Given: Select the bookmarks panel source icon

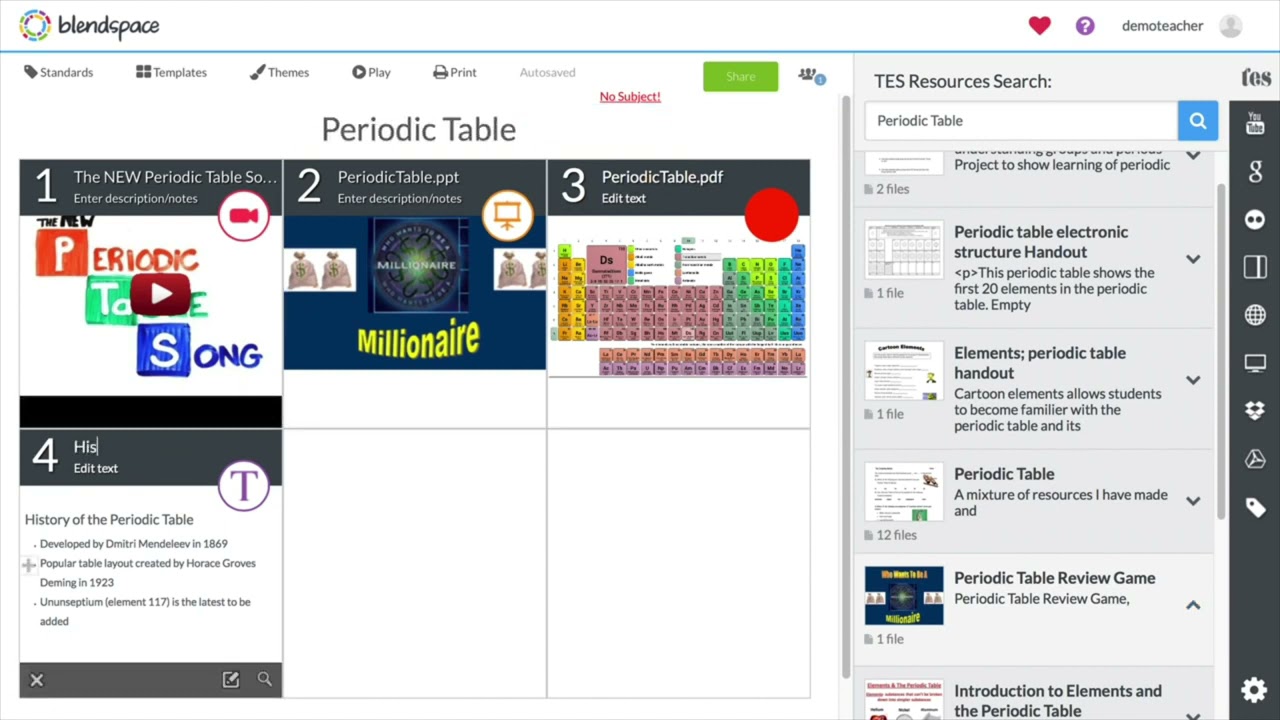Looking at the screenshot, I should click(1255, 267).
